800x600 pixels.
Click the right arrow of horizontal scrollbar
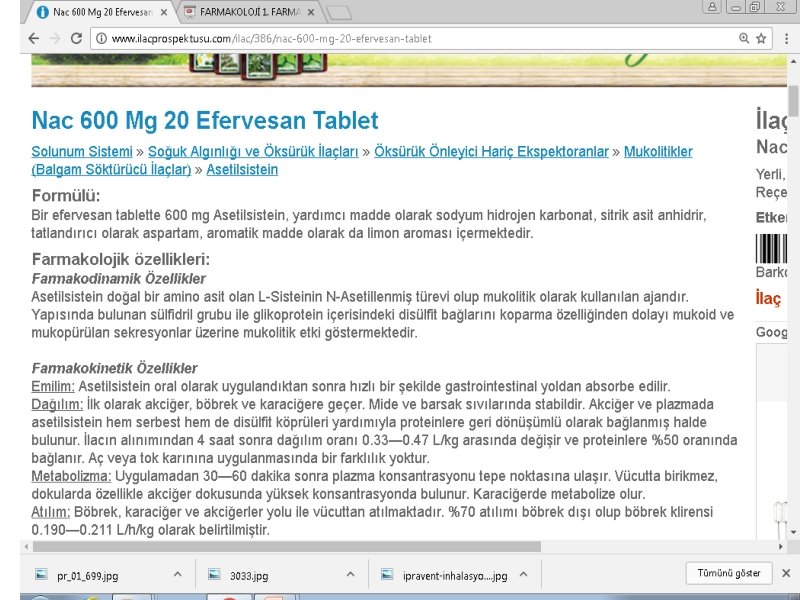780,546
